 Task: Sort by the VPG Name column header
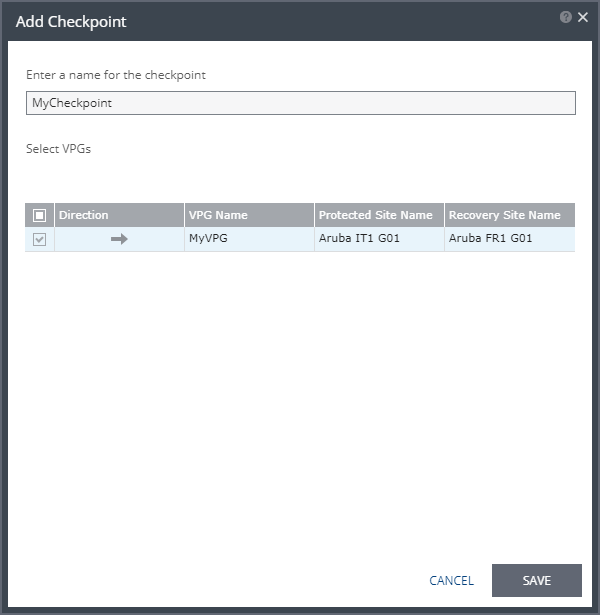pyautogui.click(x=249, y=215)
